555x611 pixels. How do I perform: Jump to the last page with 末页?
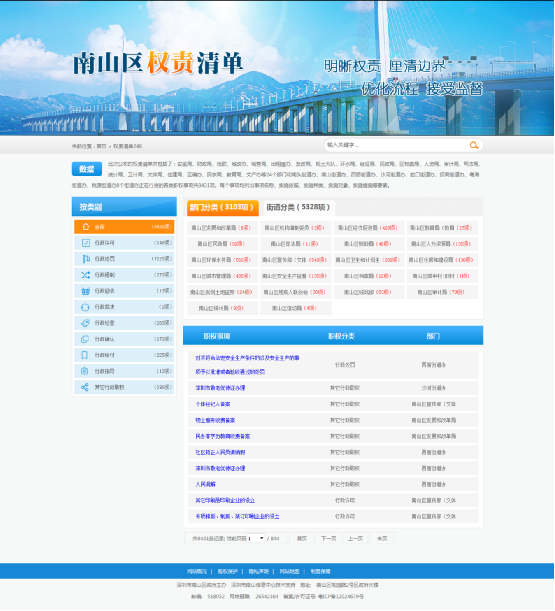[x=382, y=538]
